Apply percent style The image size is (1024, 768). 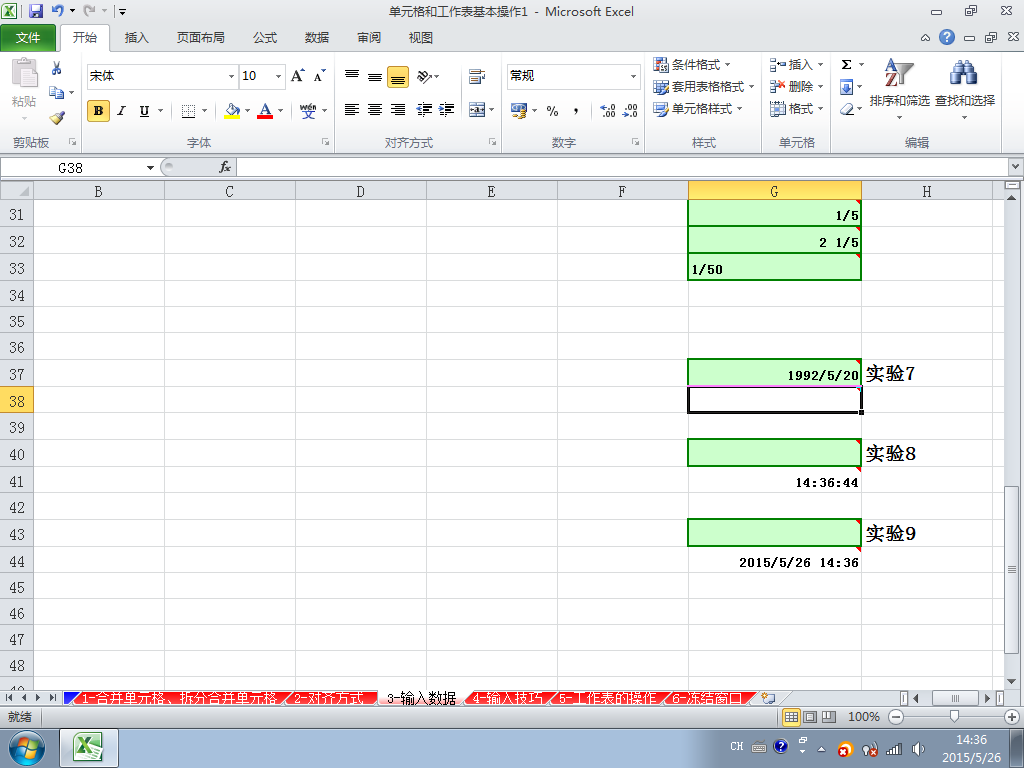552,111
